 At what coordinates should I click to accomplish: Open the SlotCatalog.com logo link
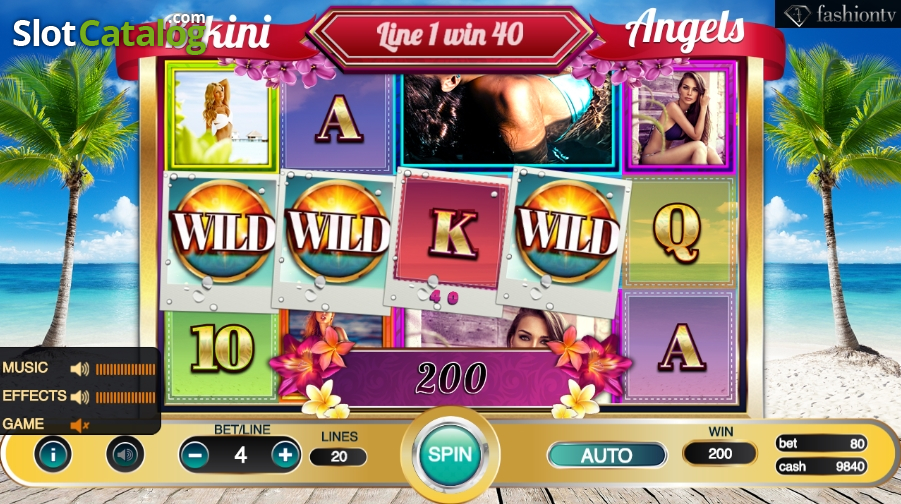[109, 33]
